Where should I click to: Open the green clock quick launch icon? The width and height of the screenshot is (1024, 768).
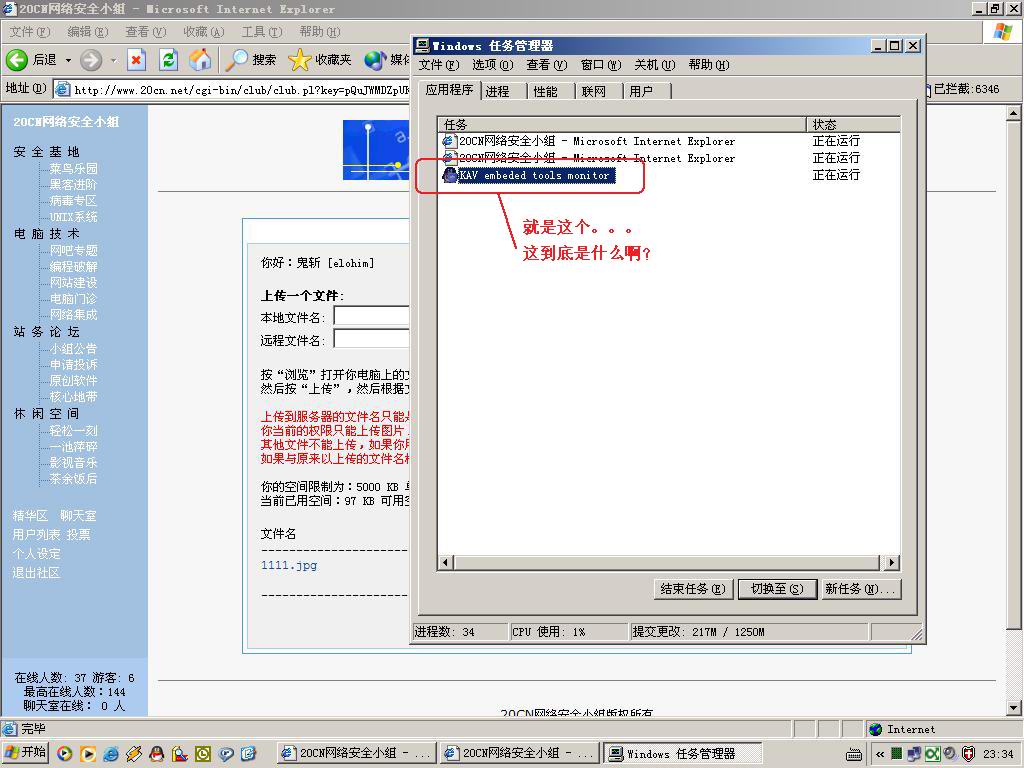click(x=203, y=754)
